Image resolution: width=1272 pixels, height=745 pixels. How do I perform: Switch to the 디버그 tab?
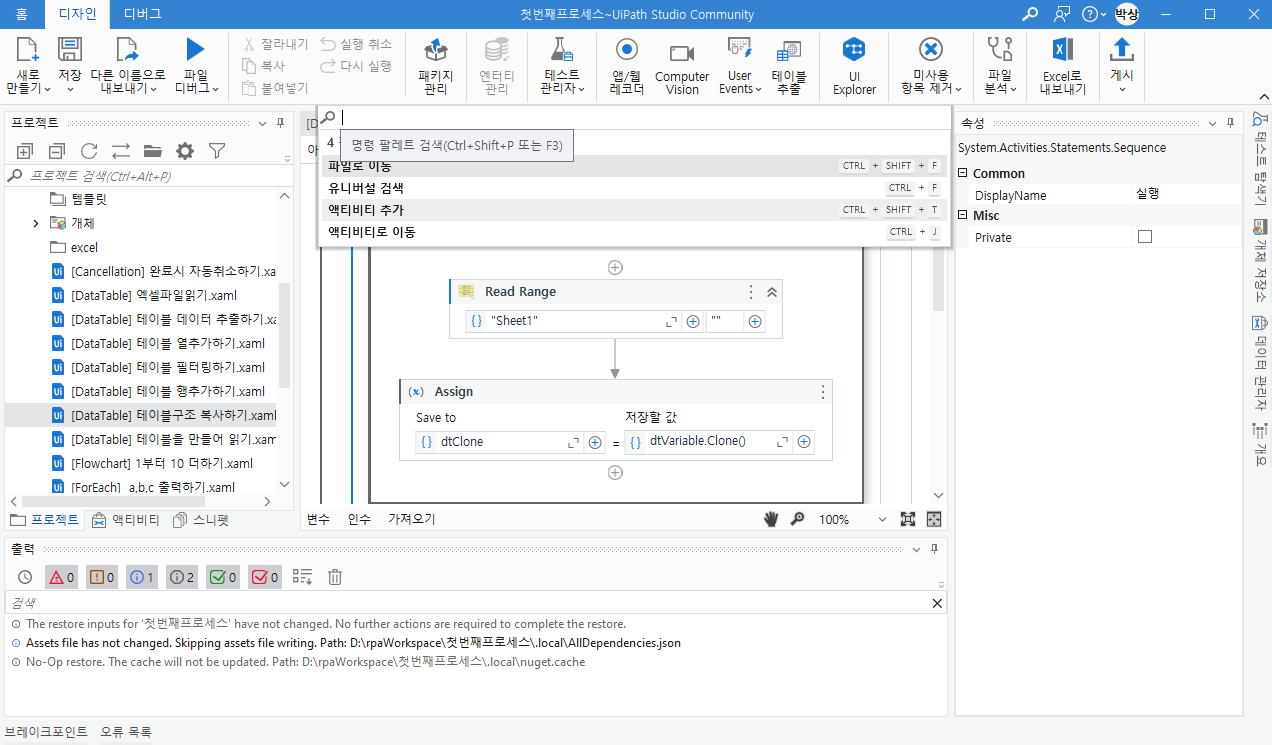point(142,14)
